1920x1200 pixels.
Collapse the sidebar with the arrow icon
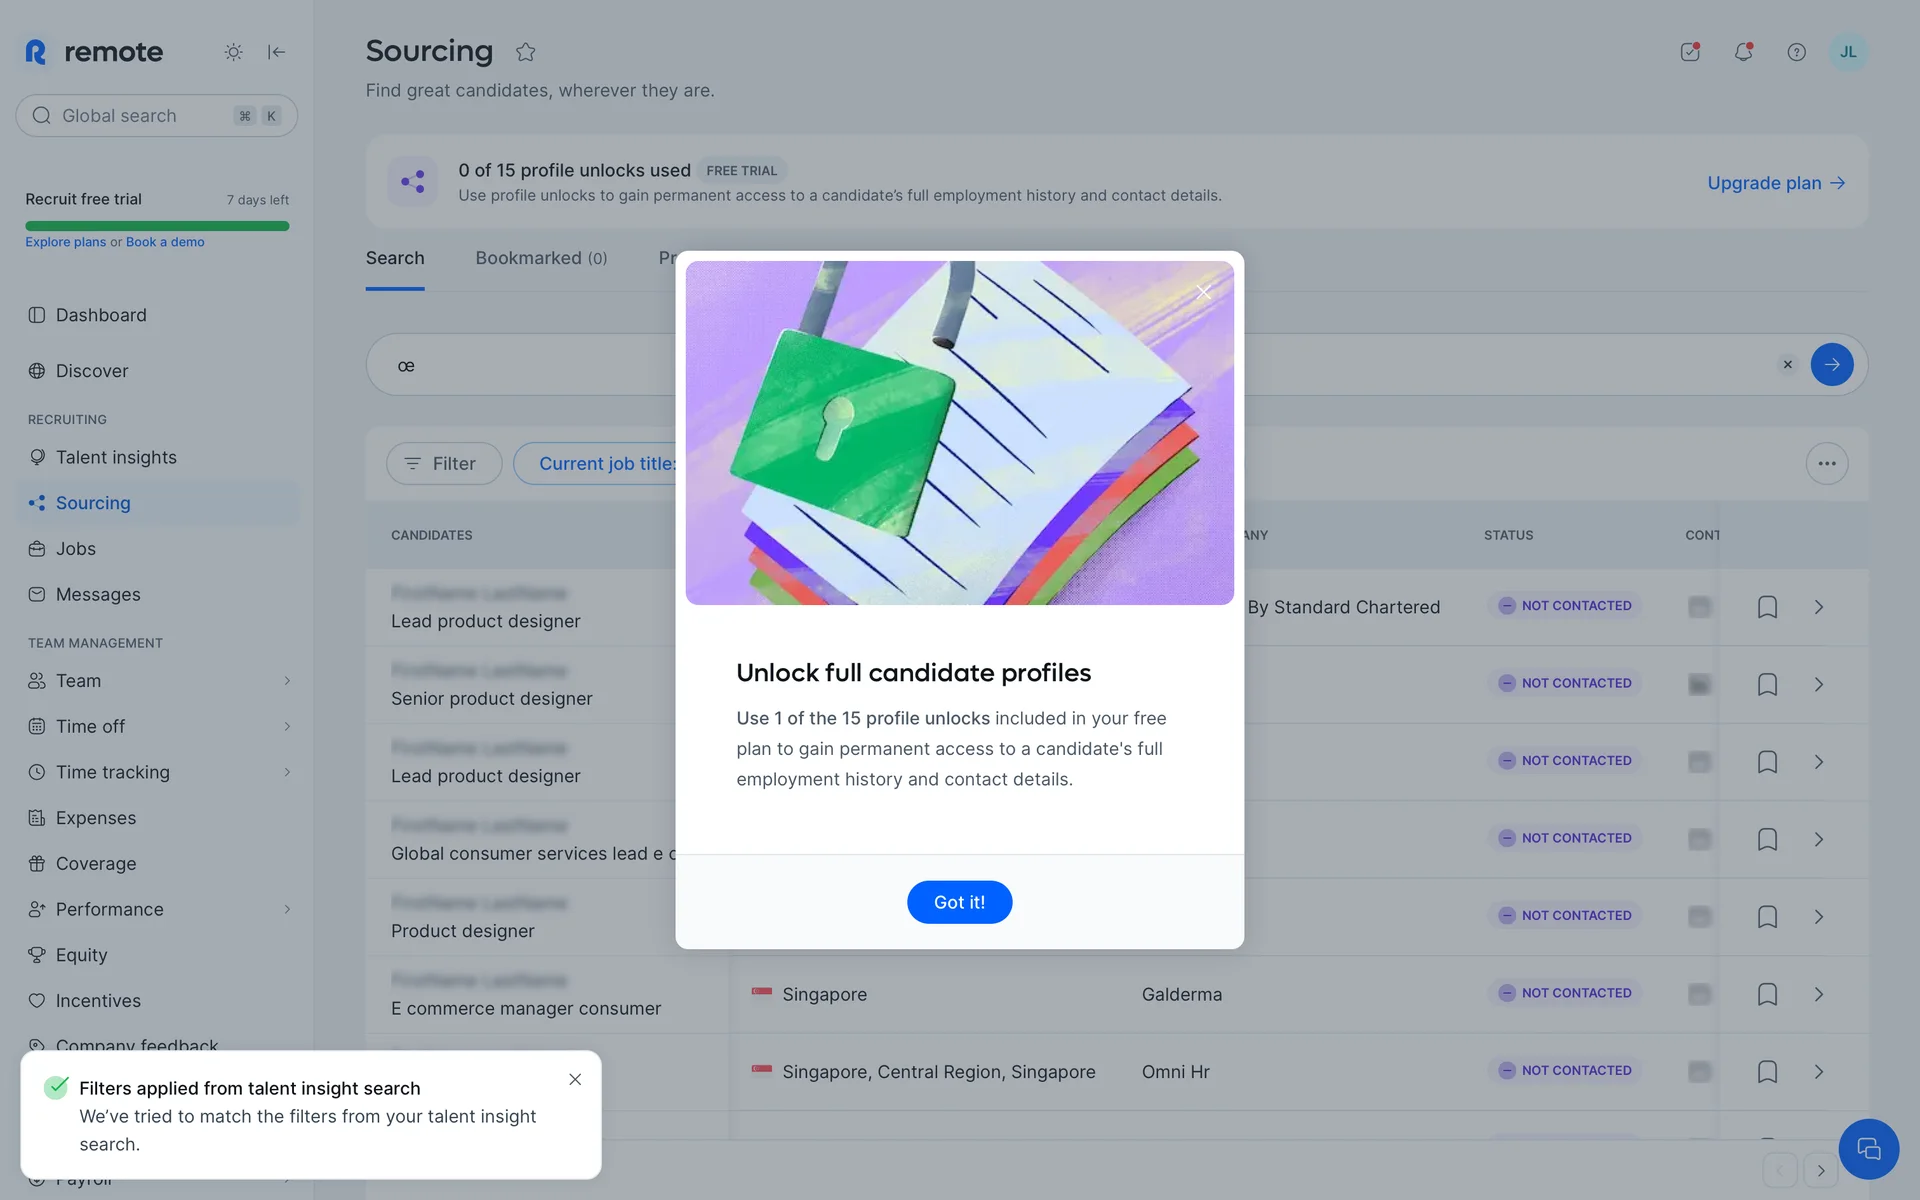click(x=277, y=52)
